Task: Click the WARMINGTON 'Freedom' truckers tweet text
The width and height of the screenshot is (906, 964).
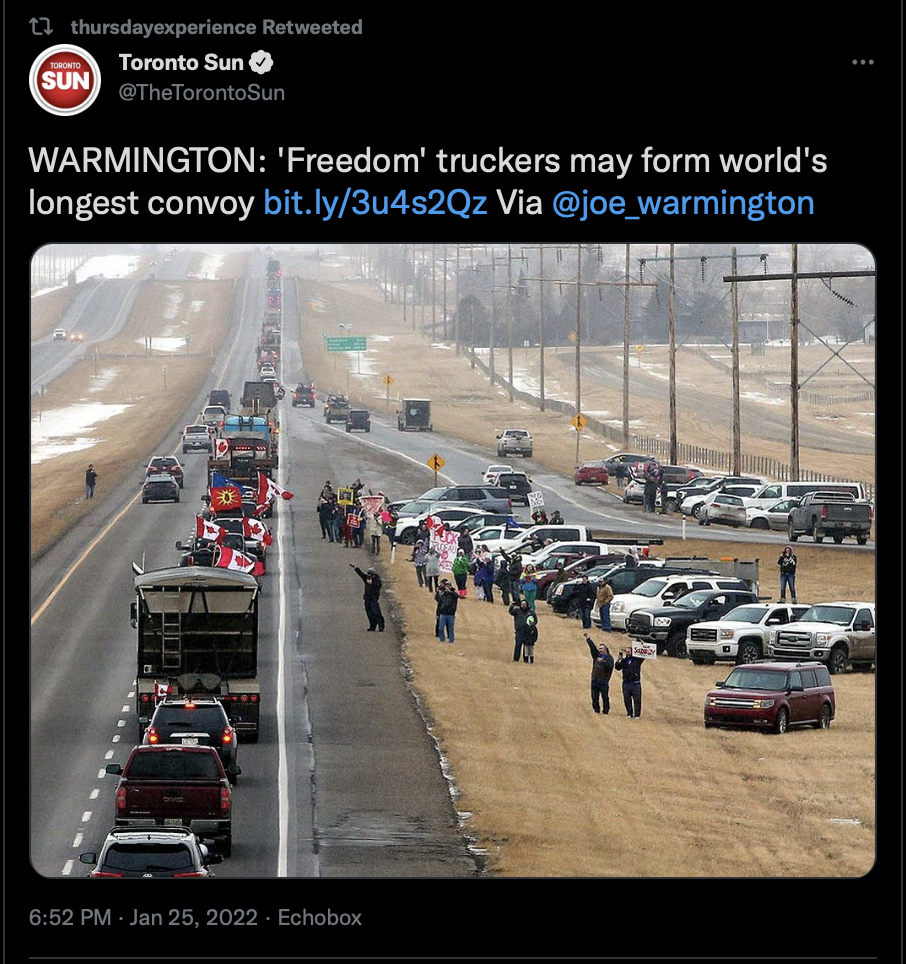Action: [x=428, y=181]
